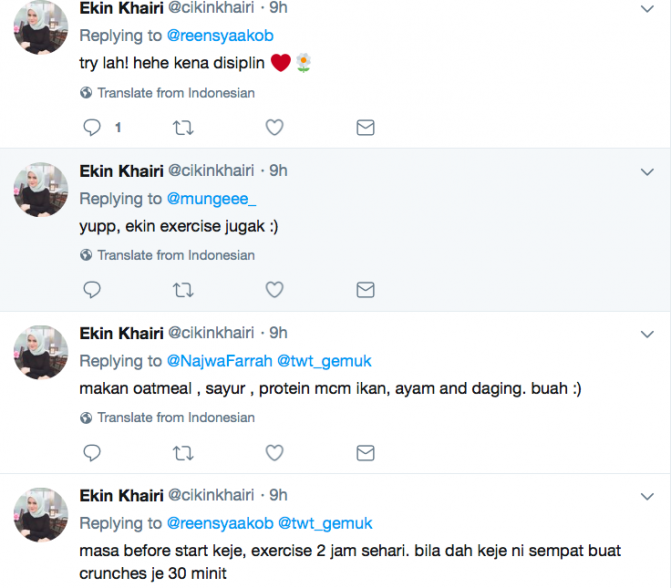
Task: Open dropdown caret on "makan oatmeal" tweet
Action: [x=645, y=333]
